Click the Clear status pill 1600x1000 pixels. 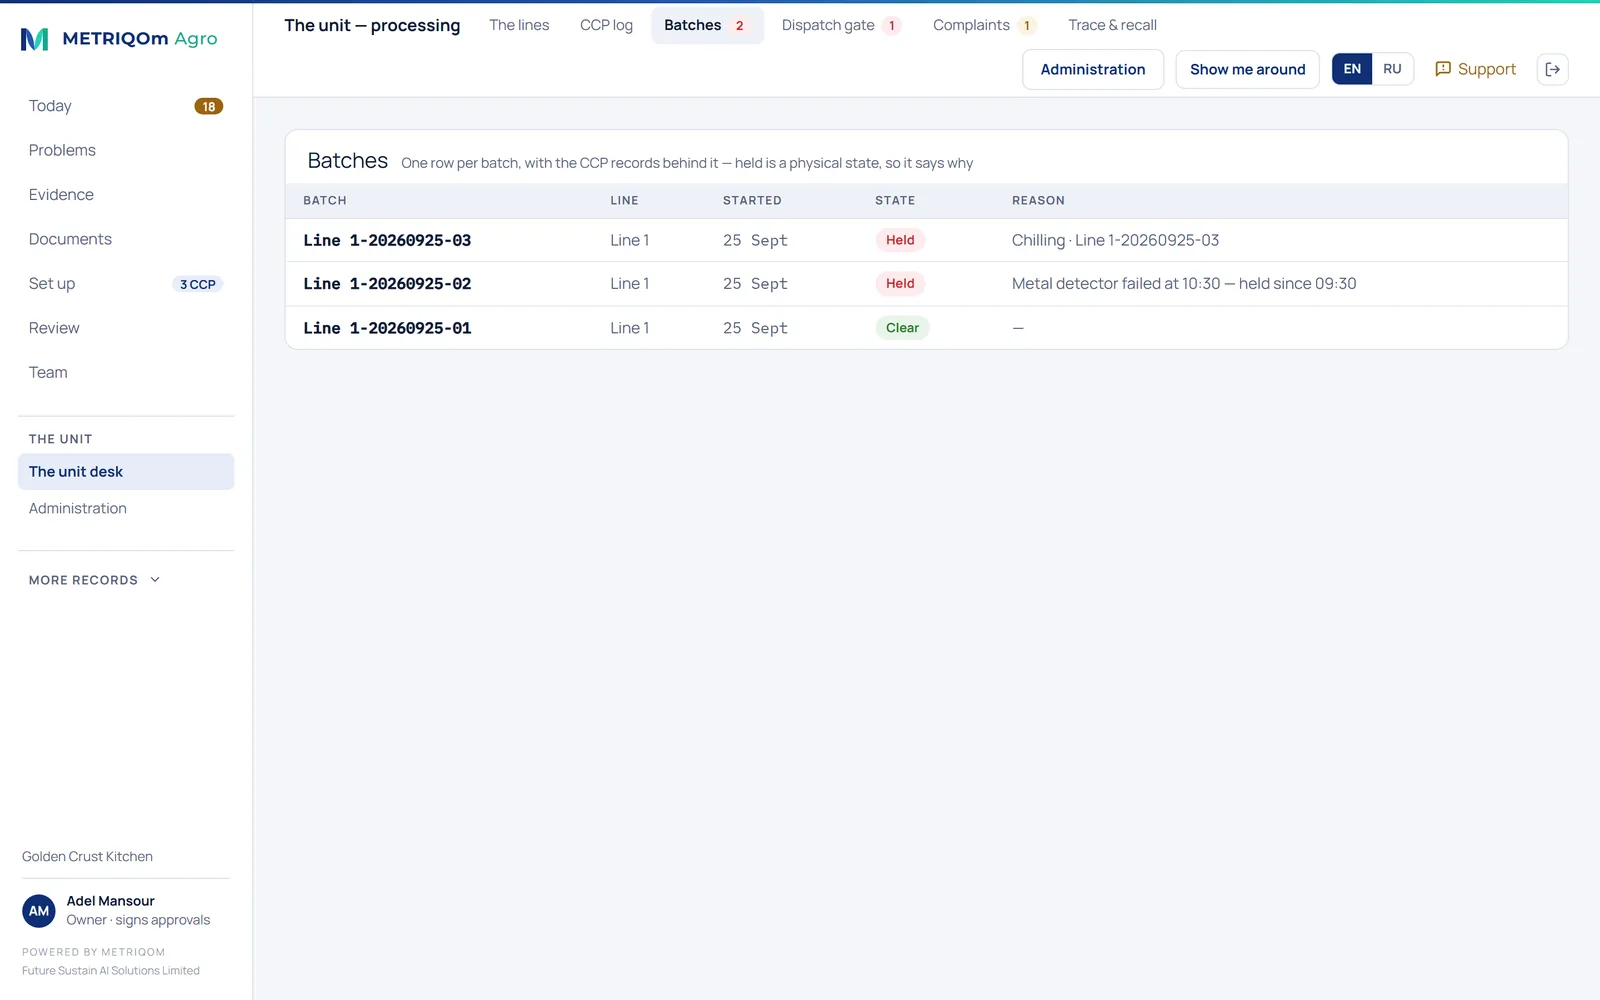(x=902, y=328)
